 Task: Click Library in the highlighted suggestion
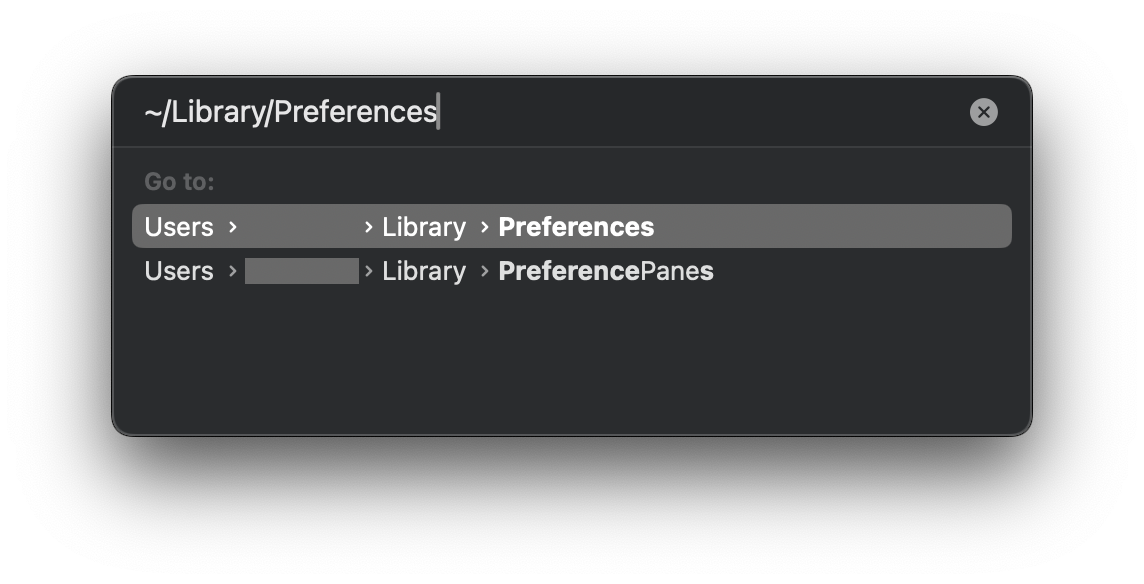424,227
